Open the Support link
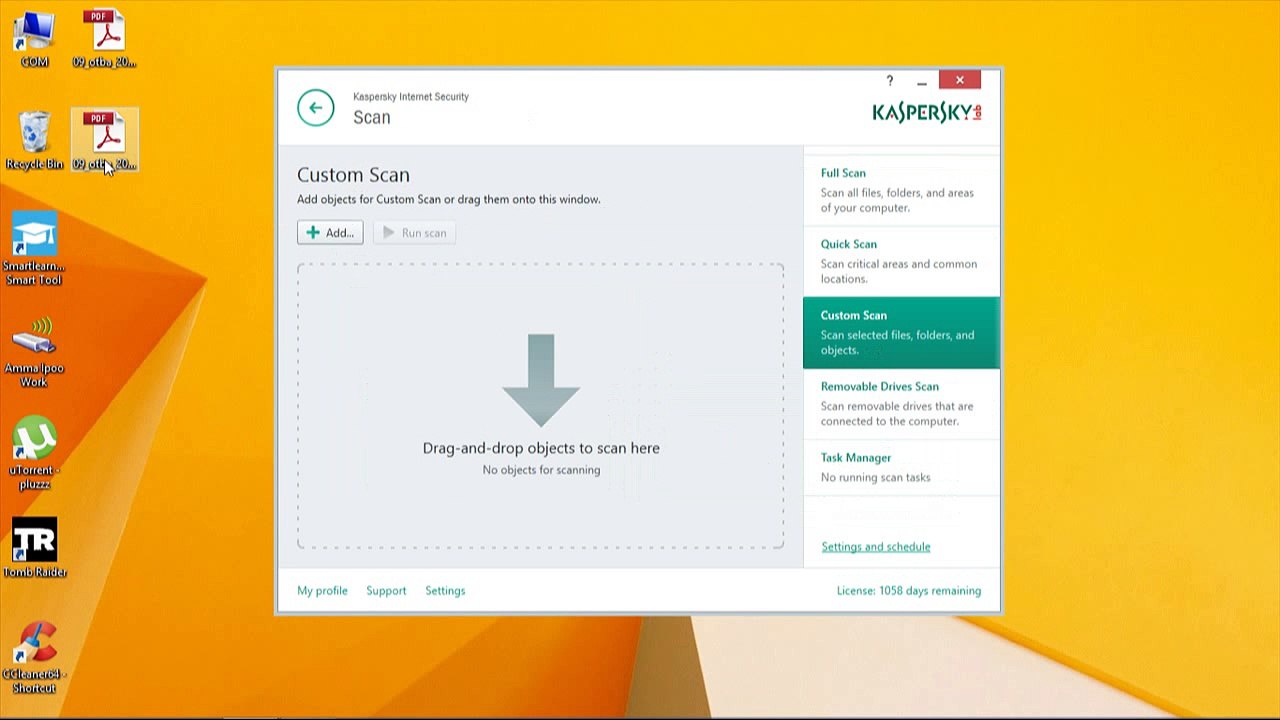 [386, 591]
